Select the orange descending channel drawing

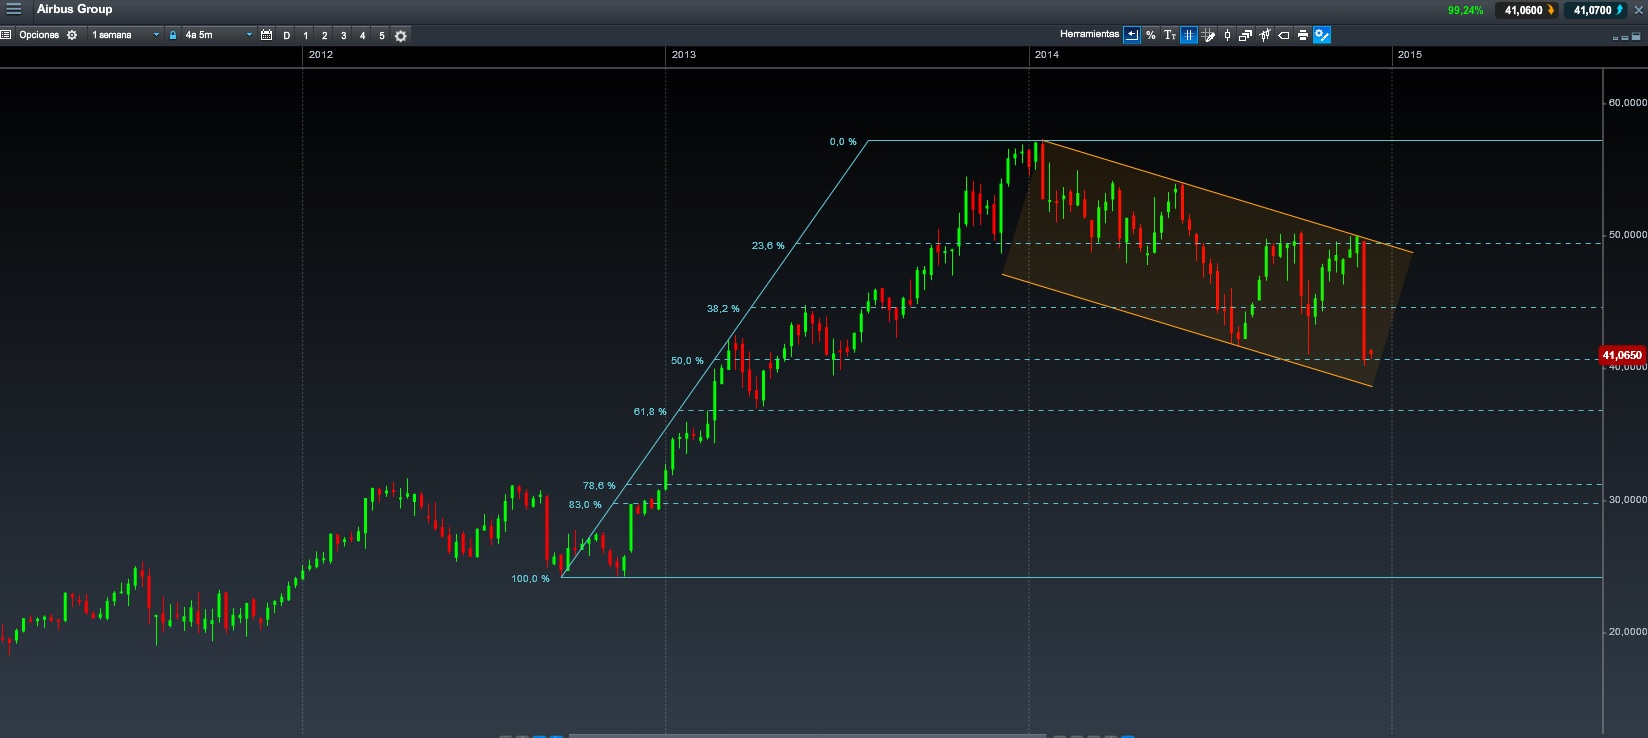[1207, 263]
